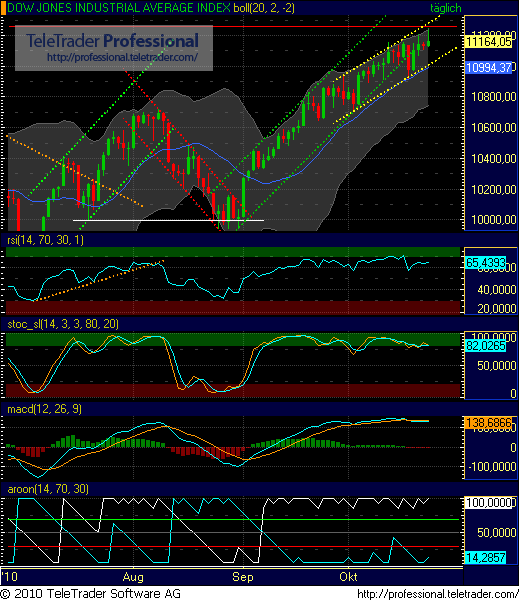Viewport: 519px width, 603px height.
Task: Click the 10800,00 price axis label
Action: coord(494,97)
